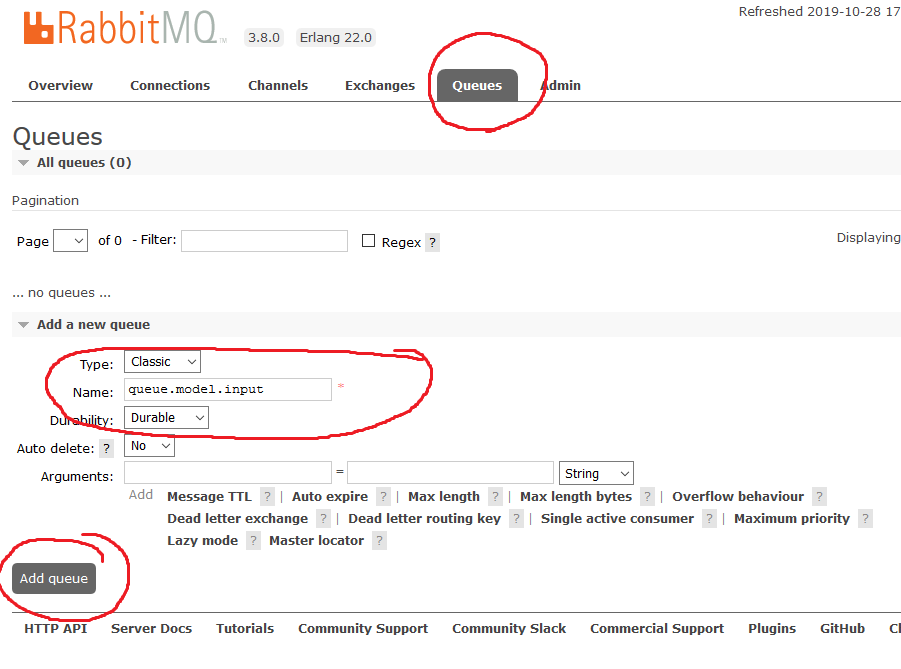This screenshot has height=669, width=901.
Task: Open help for Lazy mode
Action: [x=253, y=541]
